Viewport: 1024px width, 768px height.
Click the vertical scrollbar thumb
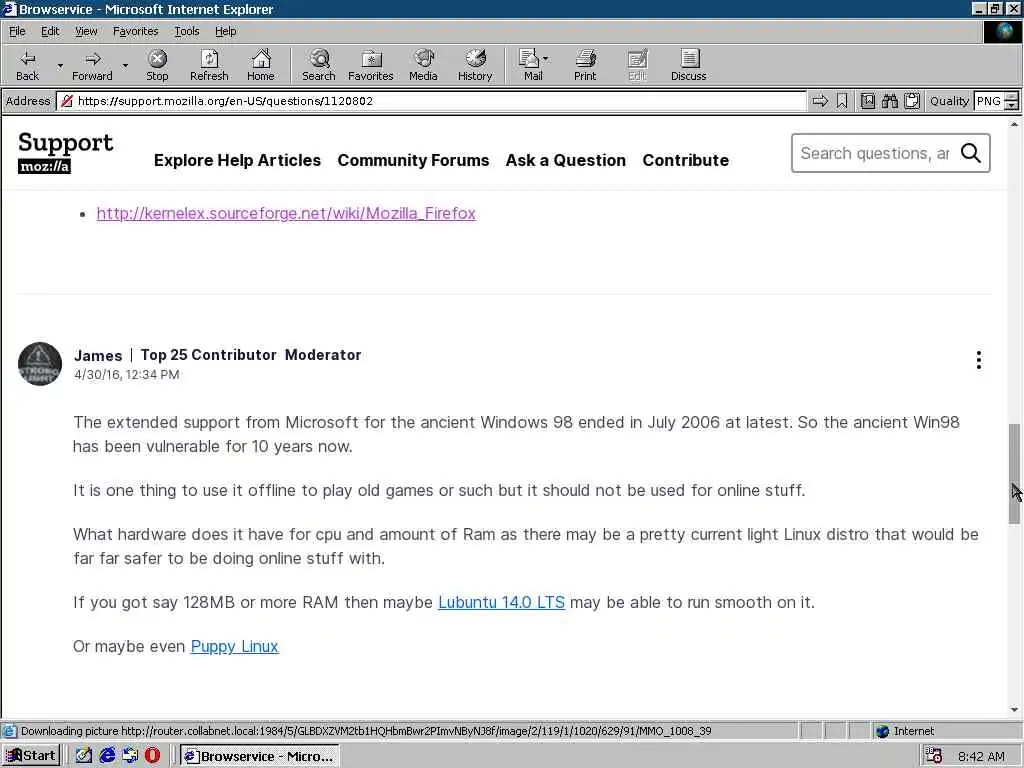(1014, 473)
